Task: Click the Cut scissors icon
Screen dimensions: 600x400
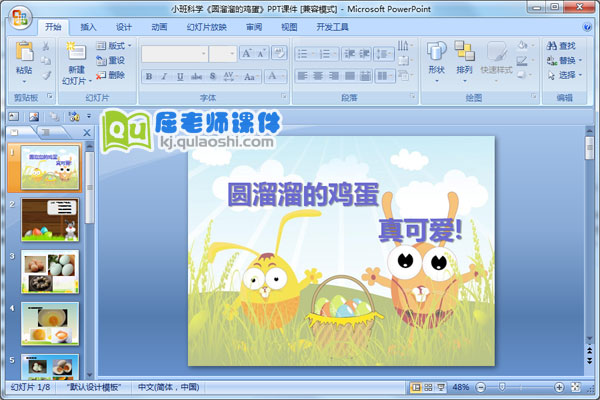Action: coord(46,46)
